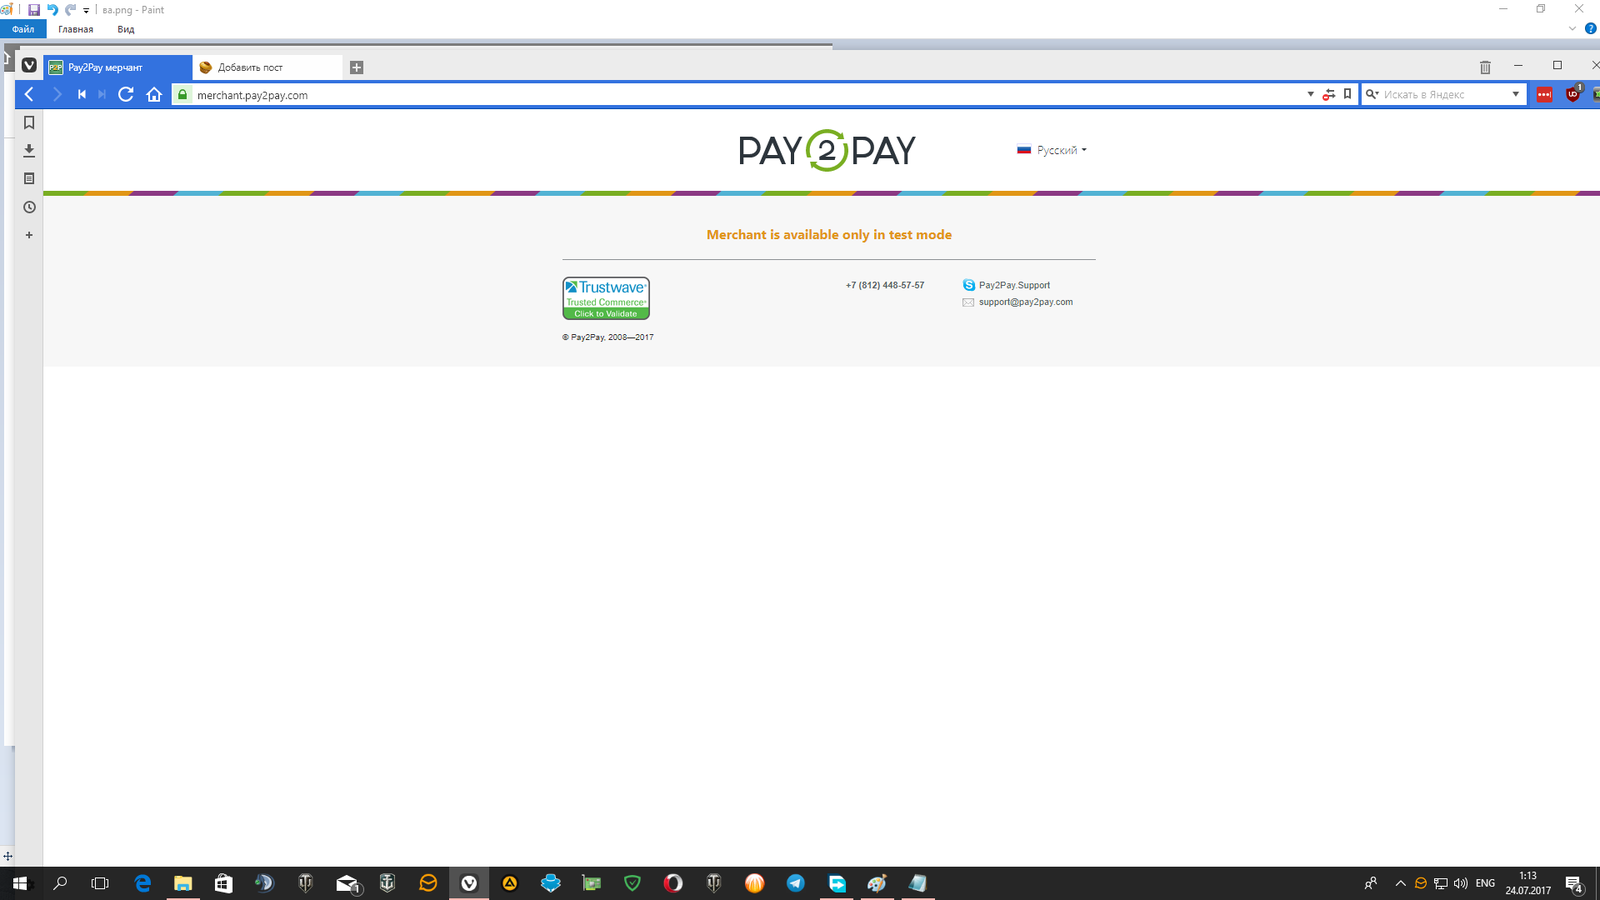Open File Explorer from the taskbar
Viewport: 1600px width, 900px height.
click(183, 883)
